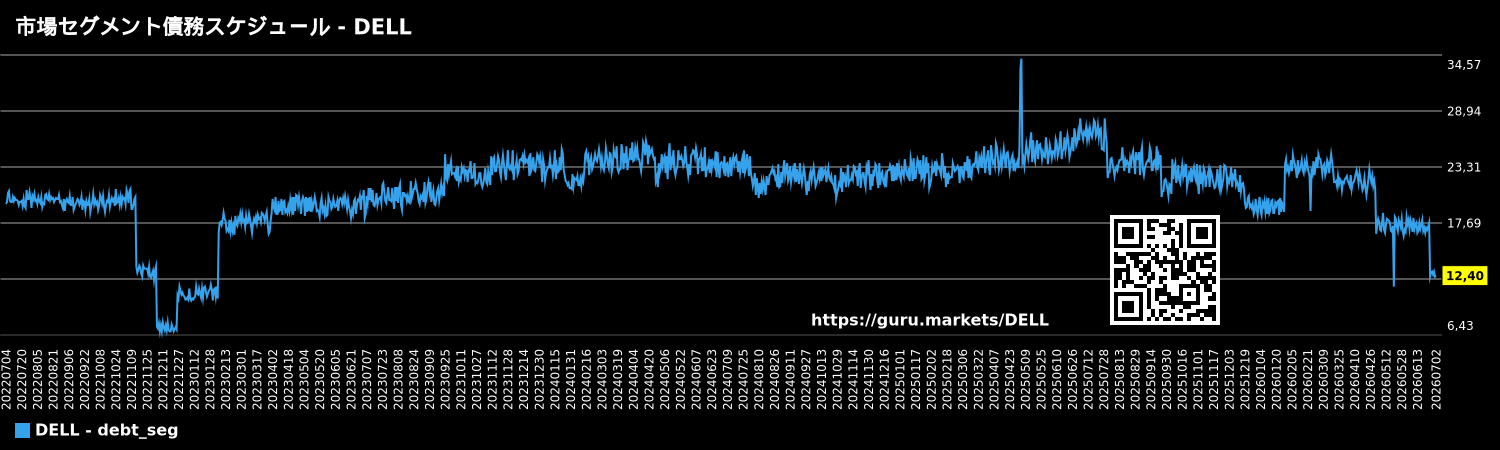Click the 34,57 y-axis label
The image size is (1500, 450).
pyautogui.click(x=1464, y=65)
